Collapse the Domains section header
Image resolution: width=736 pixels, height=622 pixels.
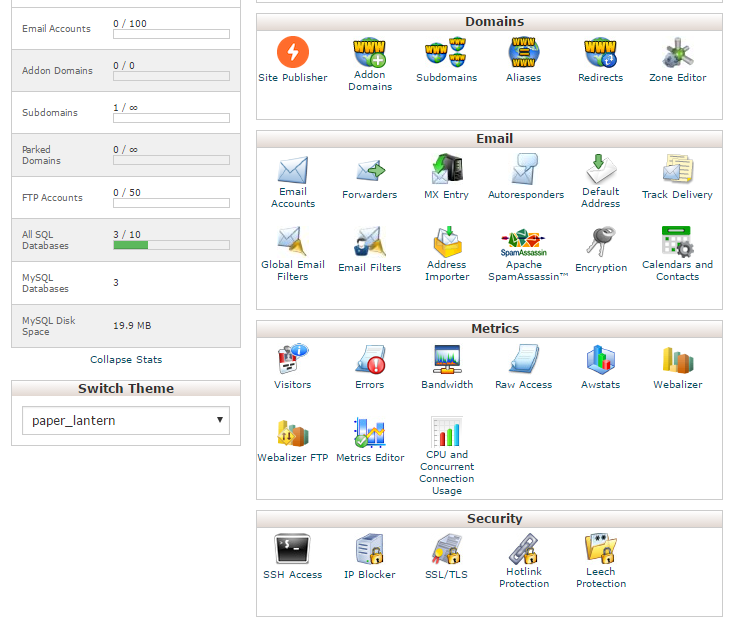[489, 22]
